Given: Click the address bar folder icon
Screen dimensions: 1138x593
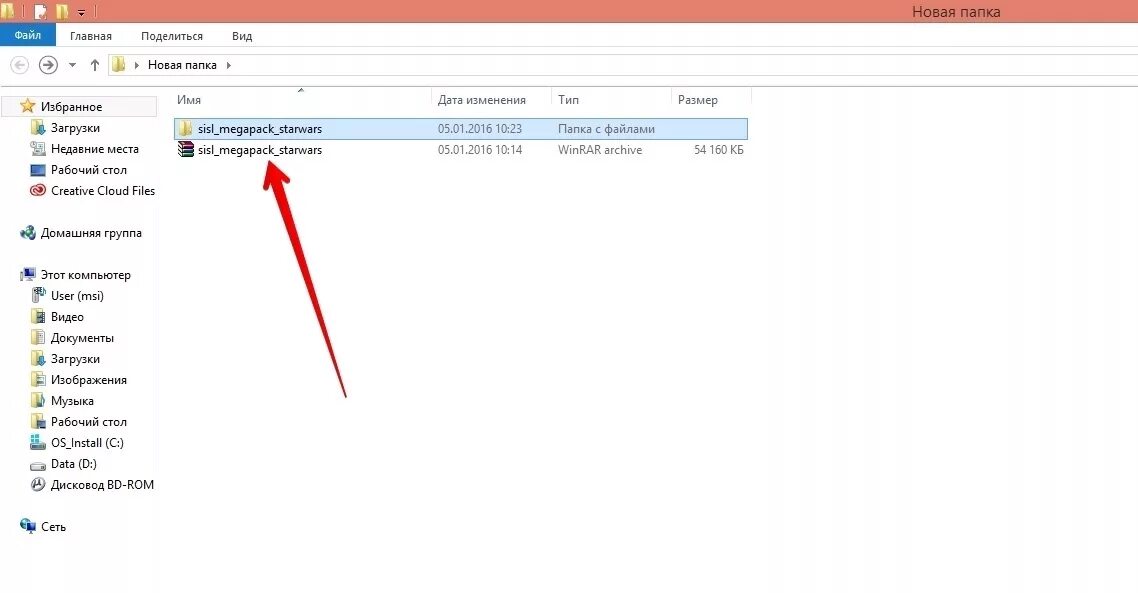Looking at the screenshot, I should pos(118,65).
